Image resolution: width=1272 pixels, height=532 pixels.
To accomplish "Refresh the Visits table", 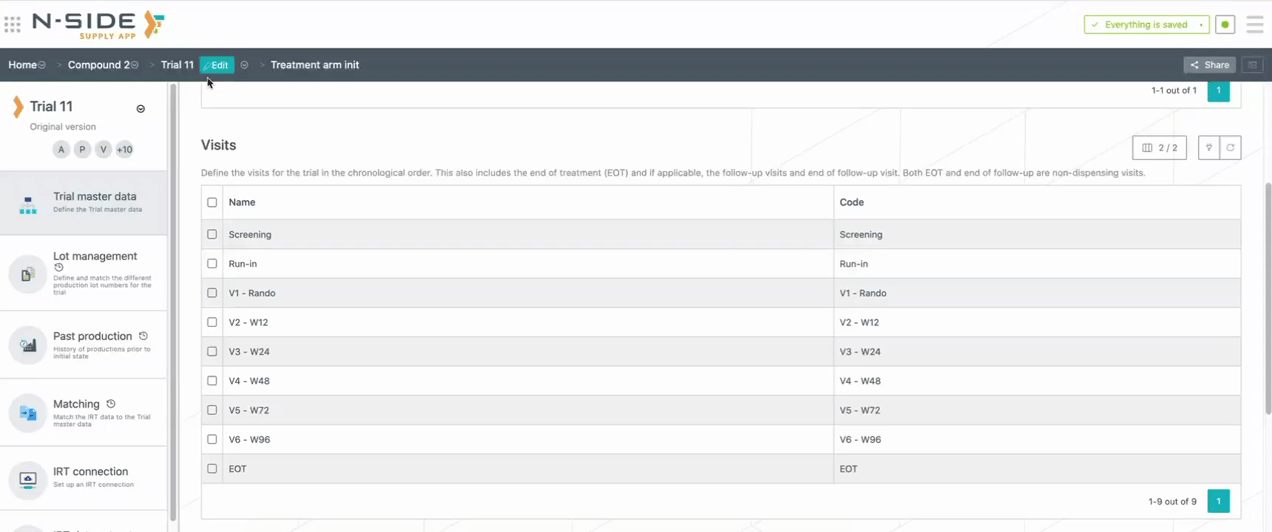I will click(1230, 148).
